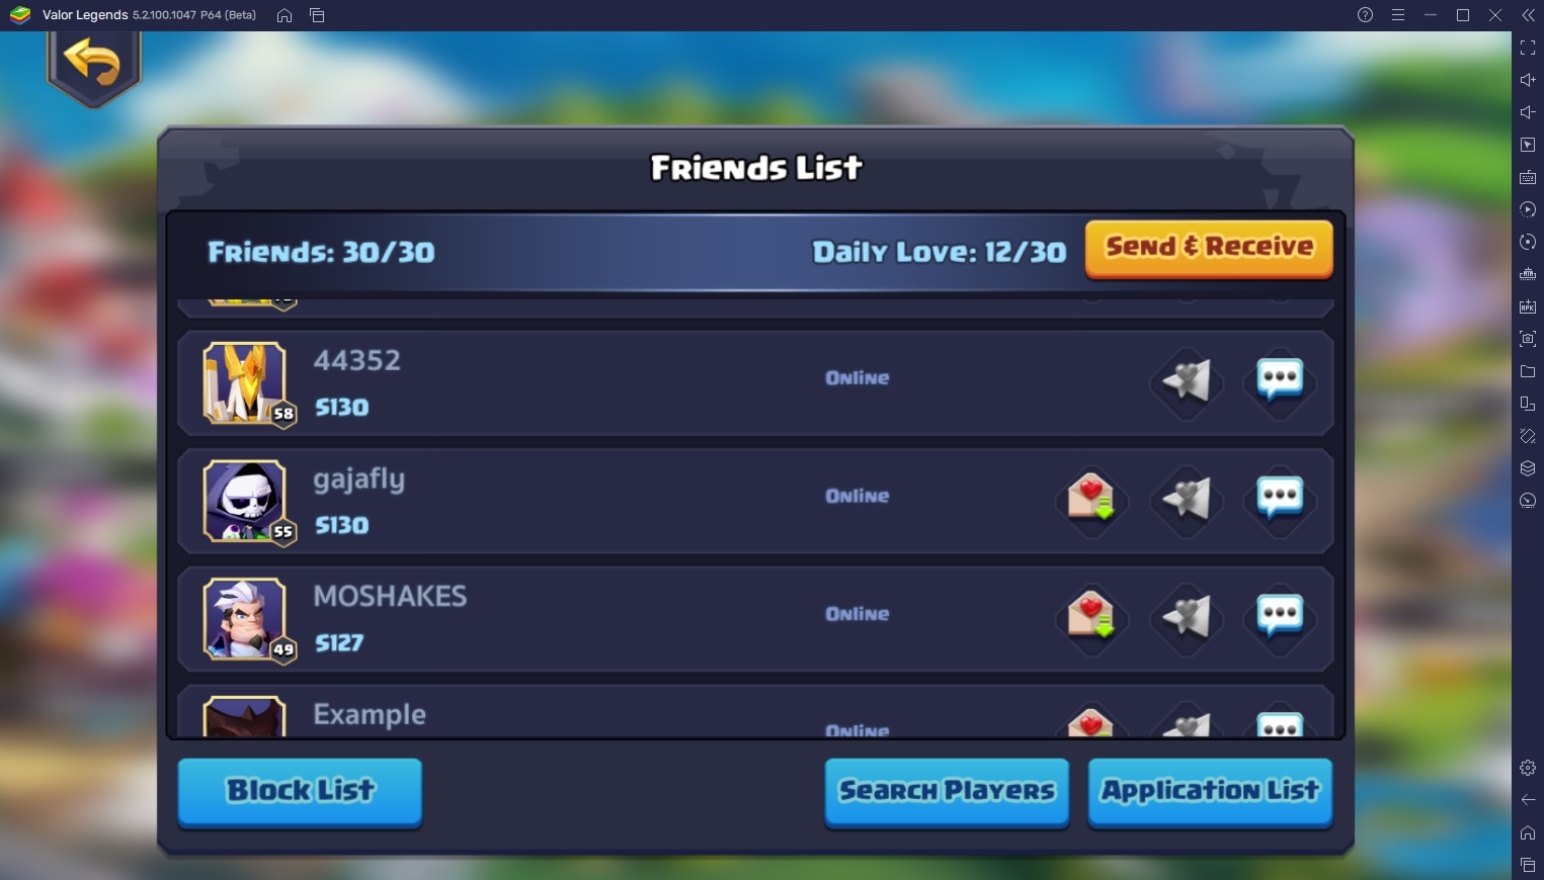View gajafly's skull avatar profile

click(246, 501)
